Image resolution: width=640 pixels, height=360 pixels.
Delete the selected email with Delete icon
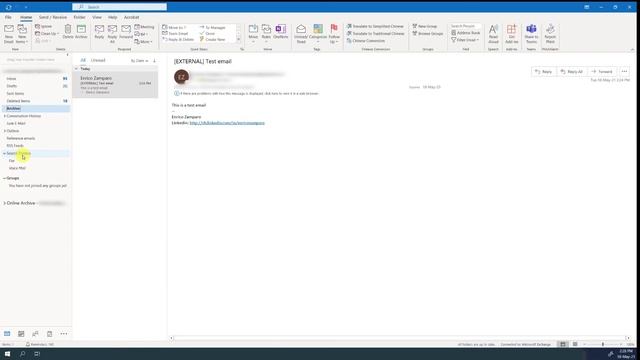click(68, 32)
